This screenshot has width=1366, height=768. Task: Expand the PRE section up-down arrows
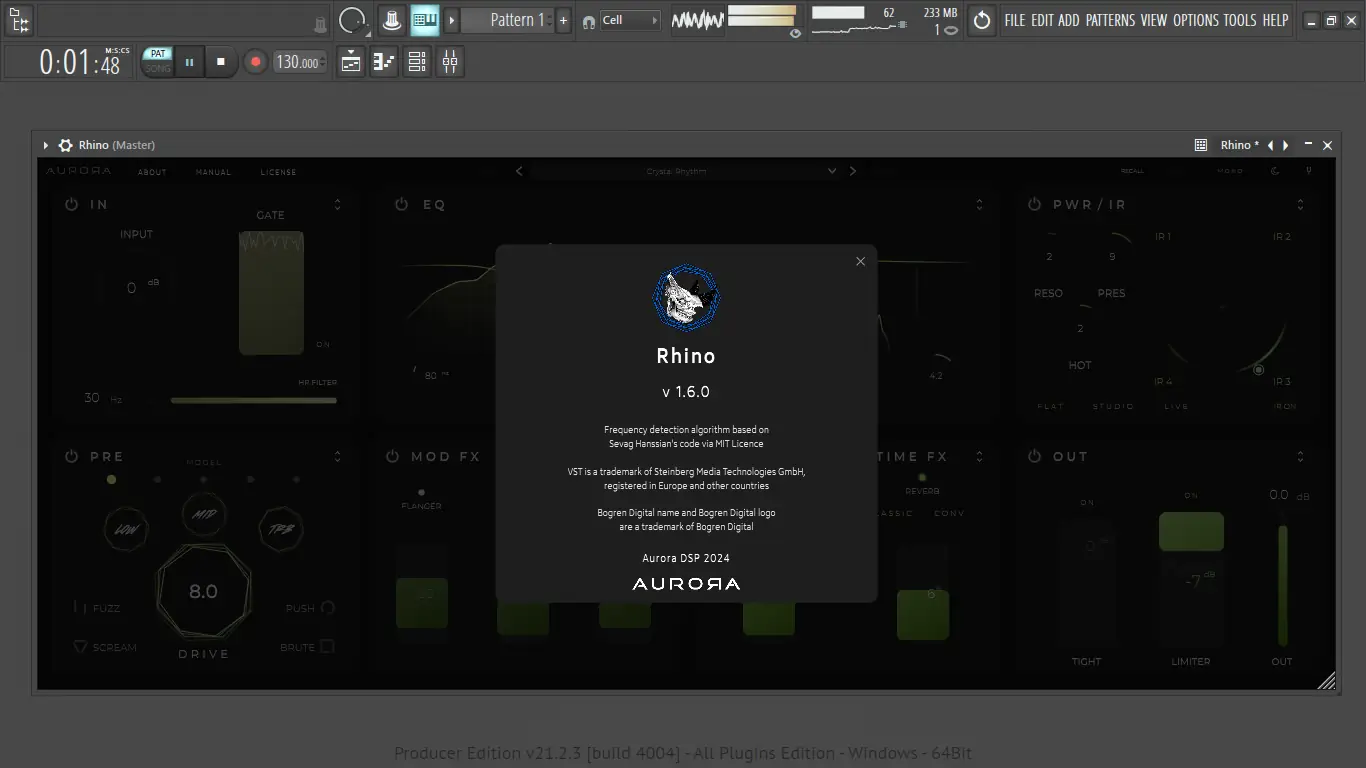[337, 456]
